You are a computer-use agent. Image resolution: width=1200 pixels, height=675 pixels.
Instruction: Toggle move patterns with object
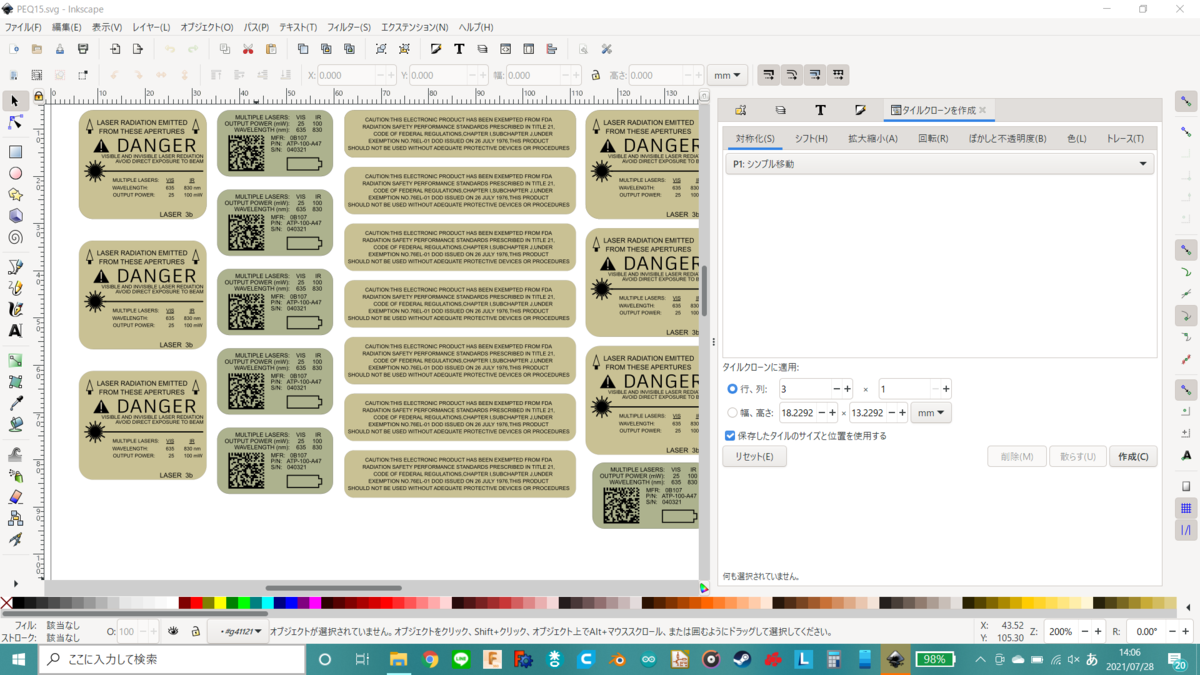838,75
